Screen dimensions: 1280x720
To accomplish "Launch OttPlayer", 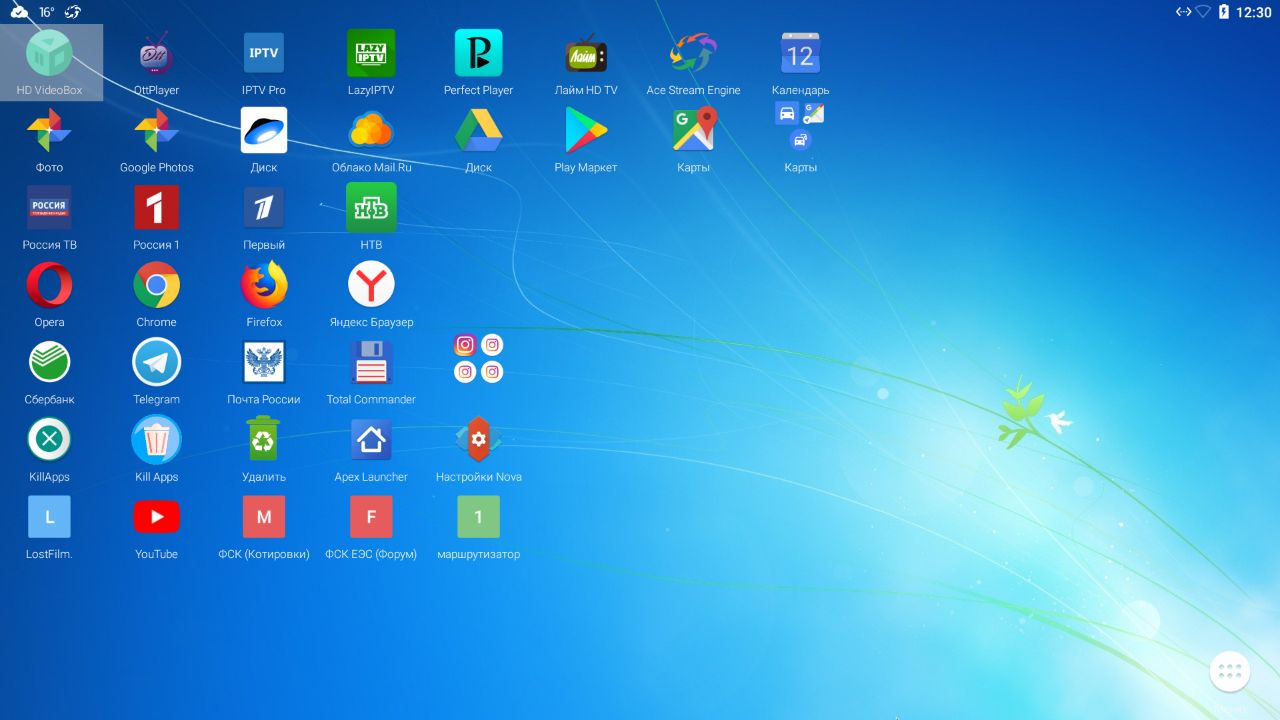I will pos(156,54).
